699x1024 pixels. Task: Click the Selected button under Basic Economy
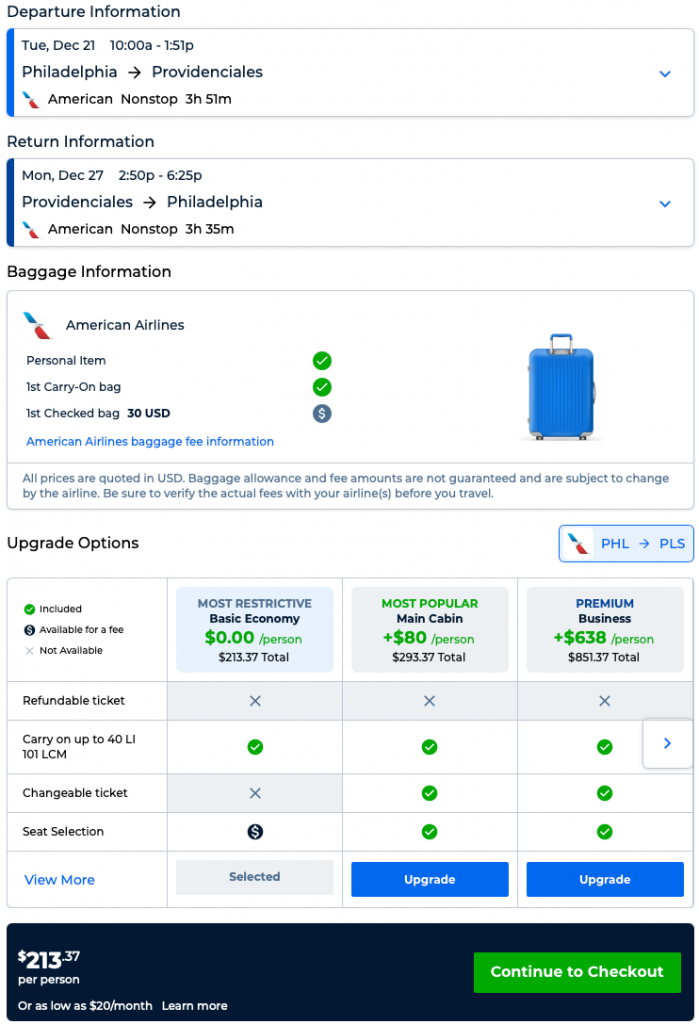coord(254,877)
